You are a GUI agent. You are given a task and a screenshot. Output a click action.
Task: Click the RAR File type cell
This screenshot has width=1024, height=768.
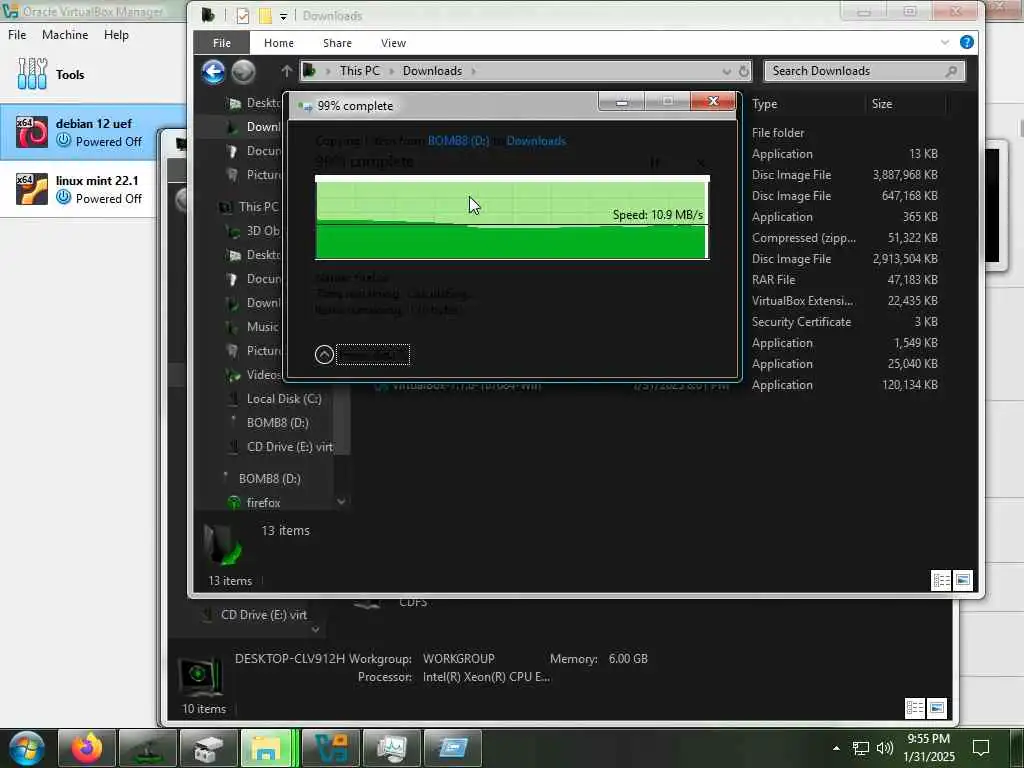pyautogui.click(x=773, y=280)
